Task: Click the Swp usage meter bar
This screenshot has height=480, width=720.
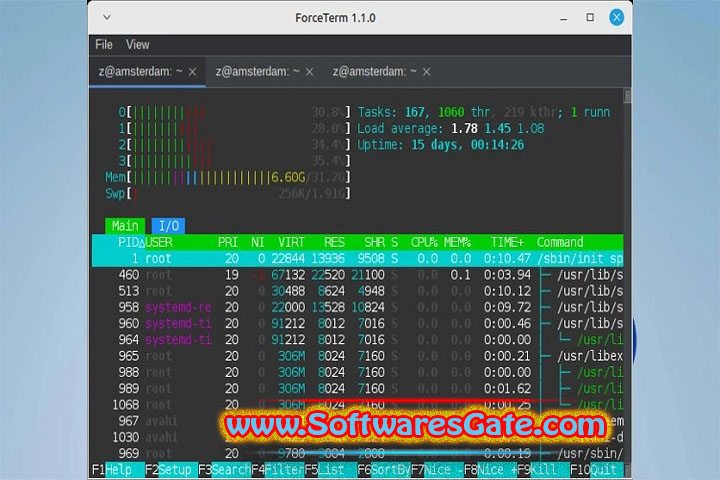Action: (x=228, y=194)
